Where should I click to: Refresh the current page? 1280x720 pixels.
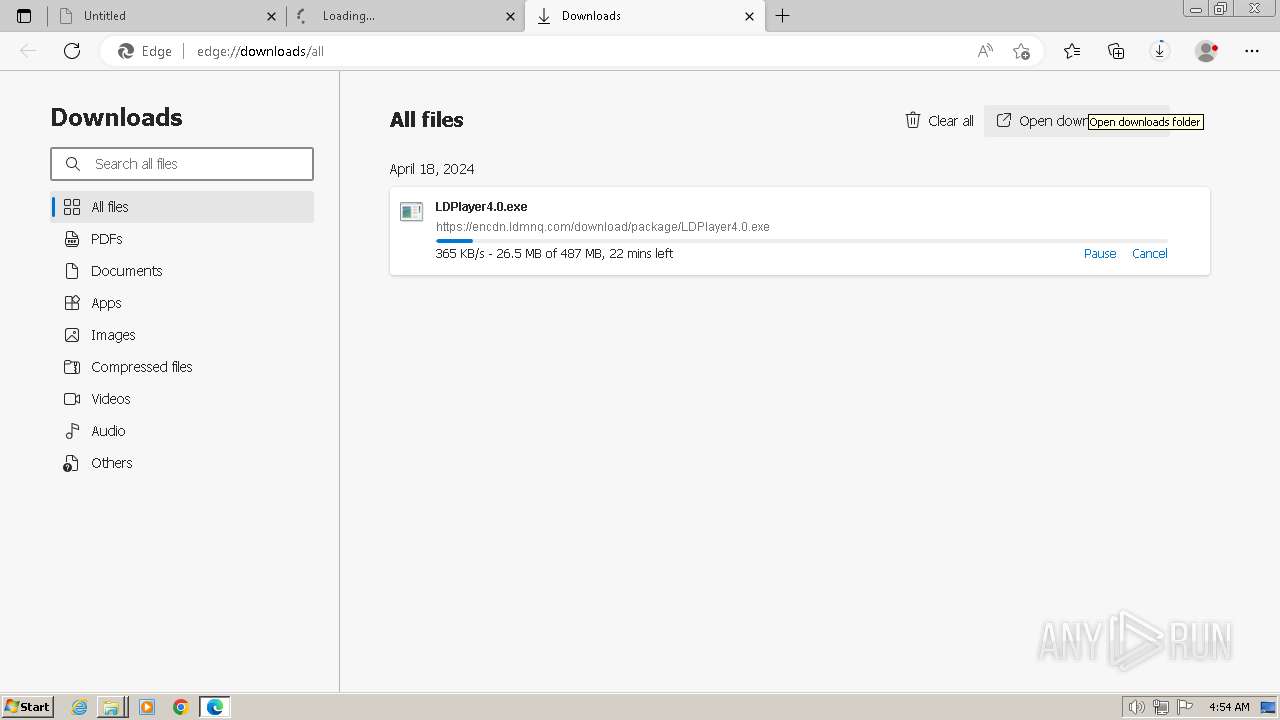(x=72, y=51)
